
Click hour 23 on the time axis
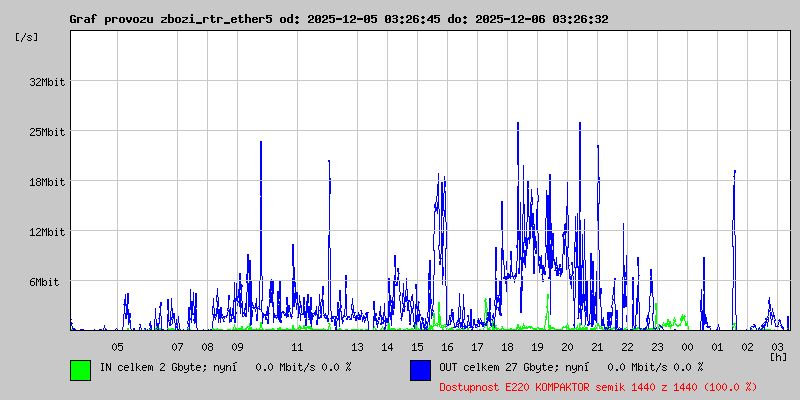(657, 347)
